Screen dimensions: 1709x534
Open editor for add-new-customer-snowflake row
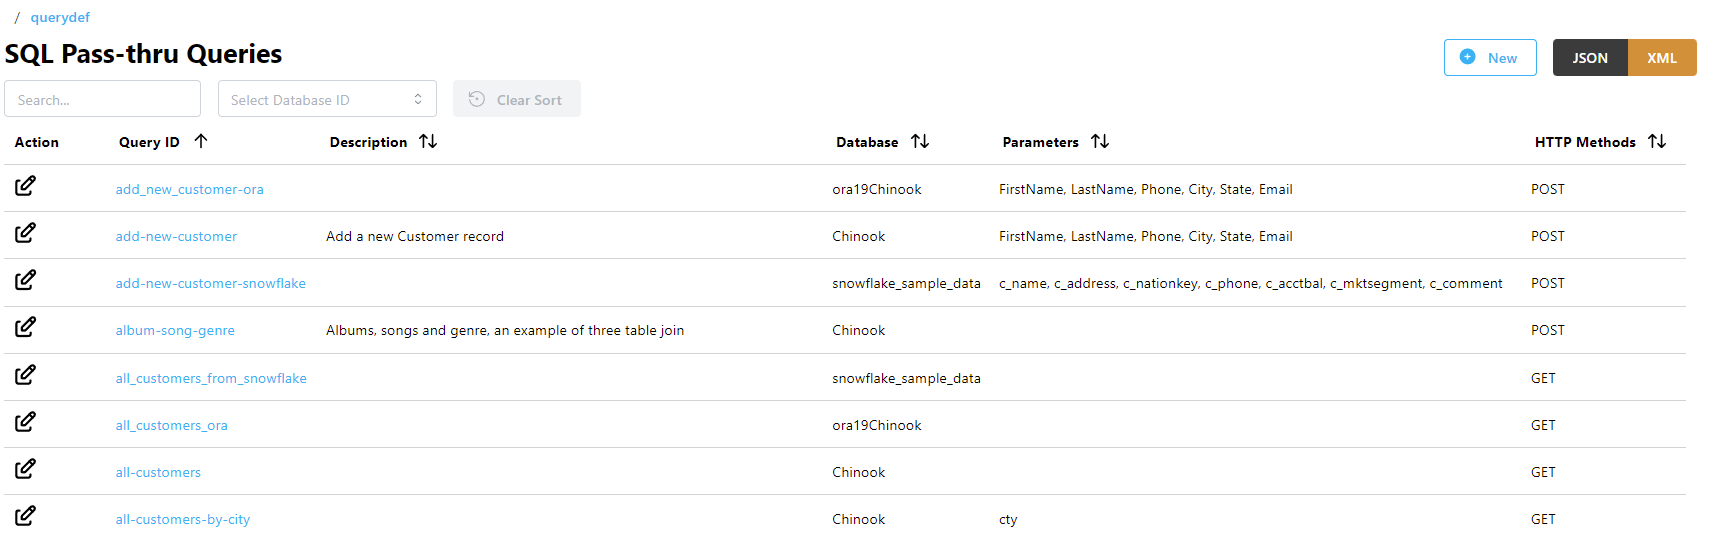pyautogui.click(x=25, y=280)
